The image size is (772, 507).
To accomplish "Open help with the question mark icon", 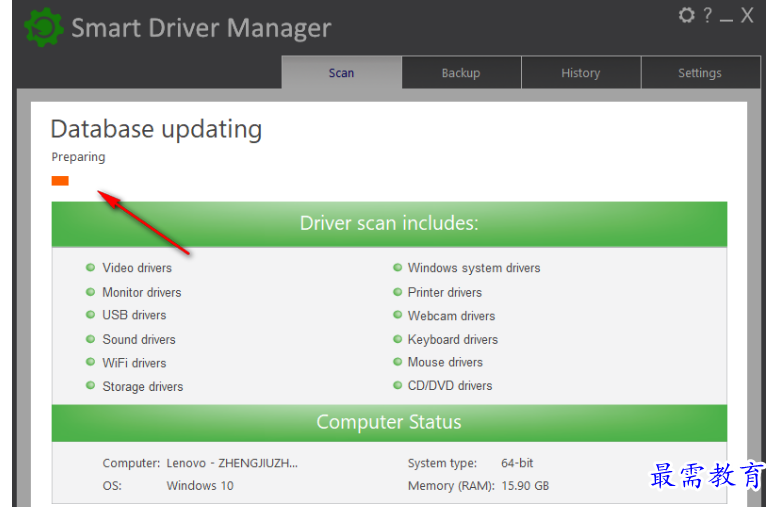I will [708, 15].
